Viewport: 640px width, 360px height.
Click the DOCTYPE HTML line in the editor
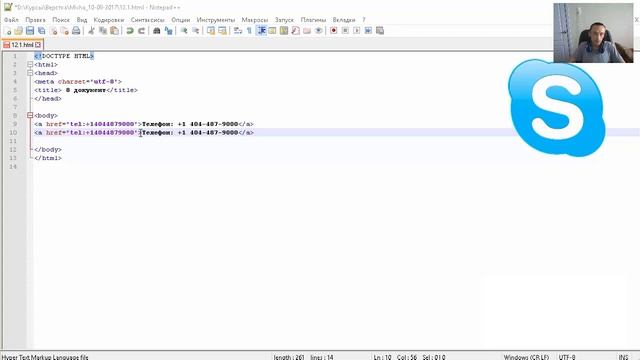tap(64, 56)
